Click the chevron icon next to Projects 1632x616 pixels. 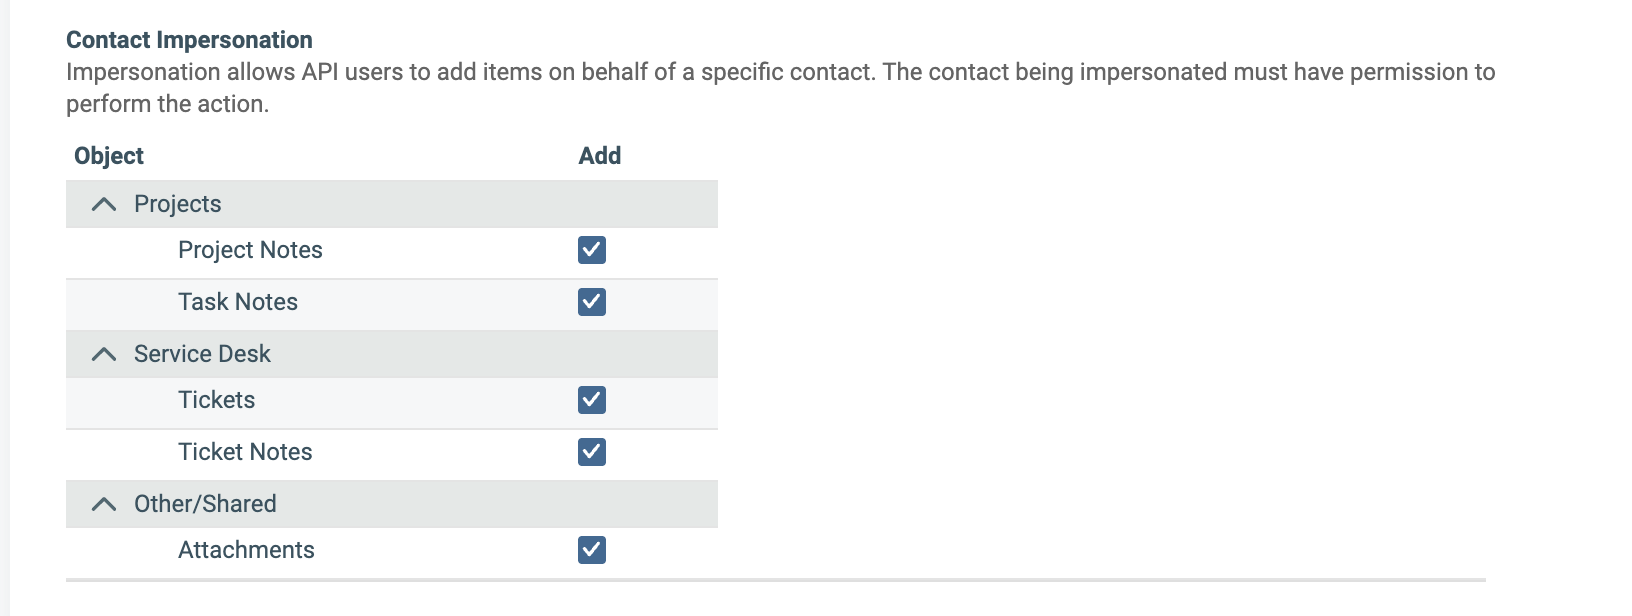pos(102,203)
